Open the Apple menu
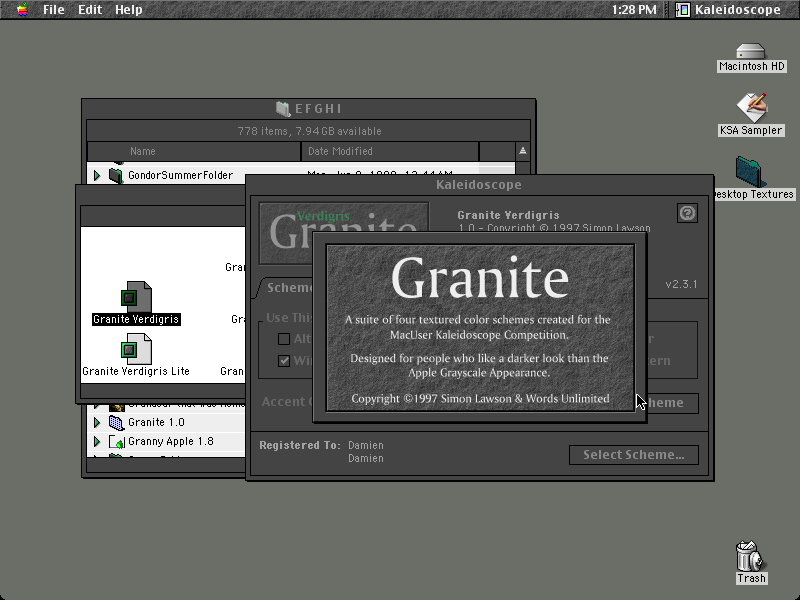This screenshot has height=600, width=800. 22,9
